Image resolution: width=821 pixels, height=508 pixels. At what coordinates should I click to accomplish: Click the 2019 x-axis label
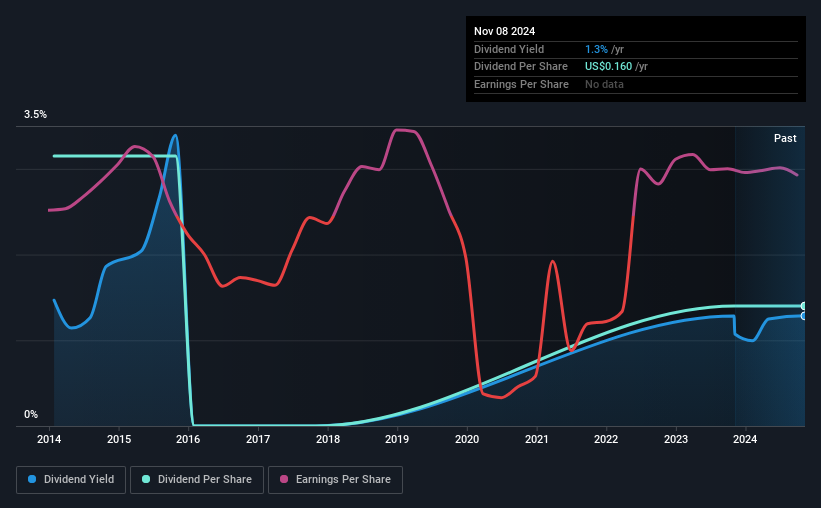[397, 439]
